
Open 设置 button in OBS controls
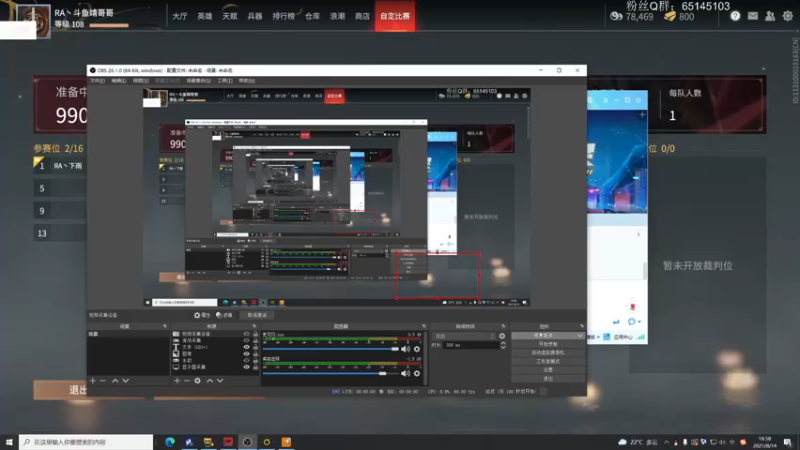click(x=548, y=370)
